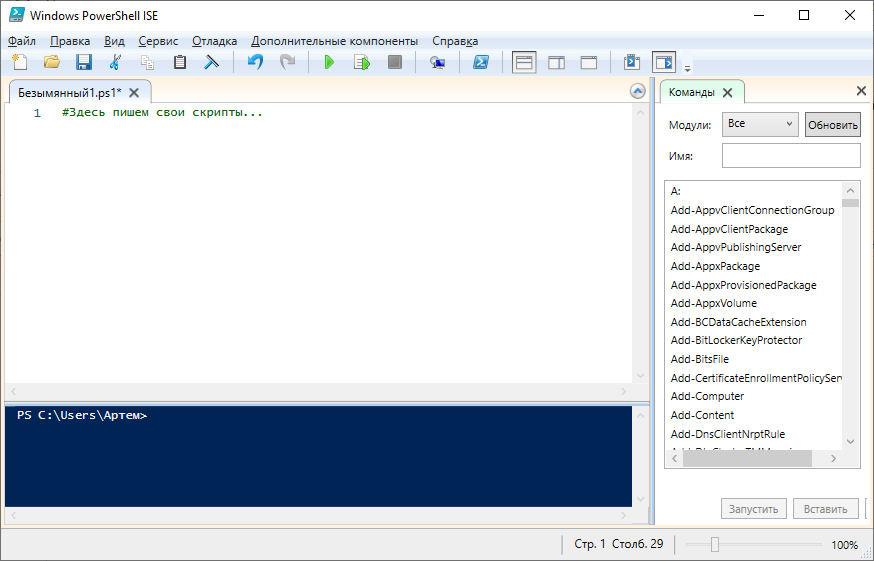The height and width of the screenshot is (561, 874).
Task: Open the Справка menu
Action: pos(455,41)
